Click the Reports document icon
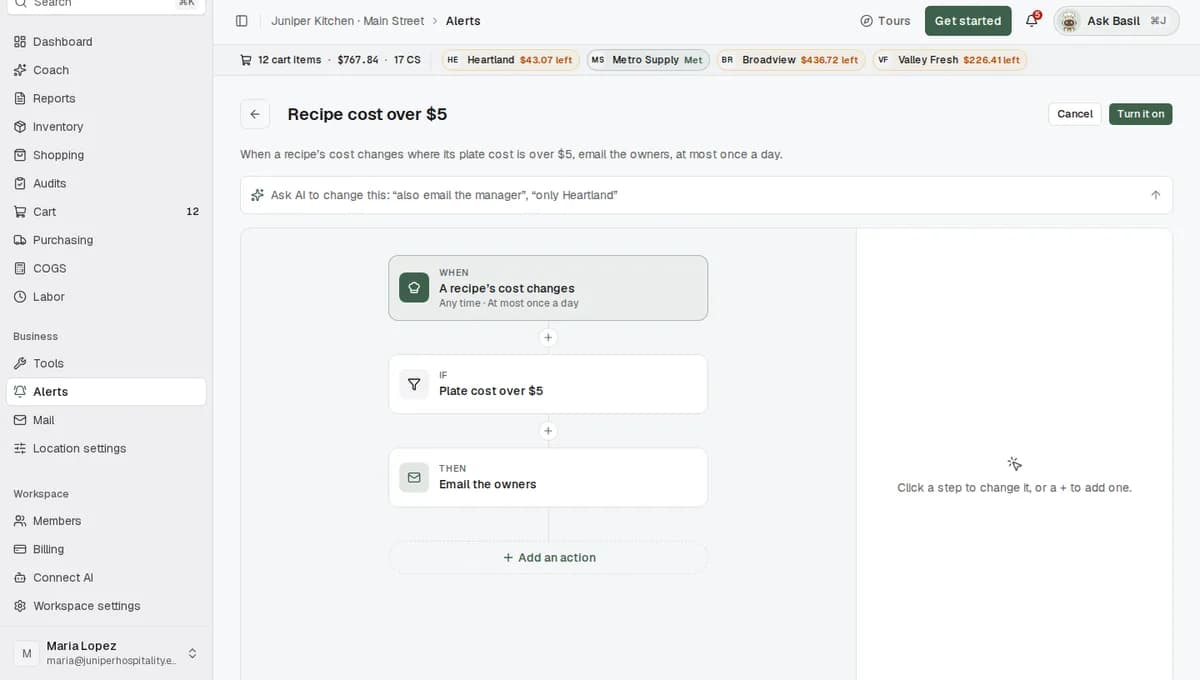 coord(20,98)
